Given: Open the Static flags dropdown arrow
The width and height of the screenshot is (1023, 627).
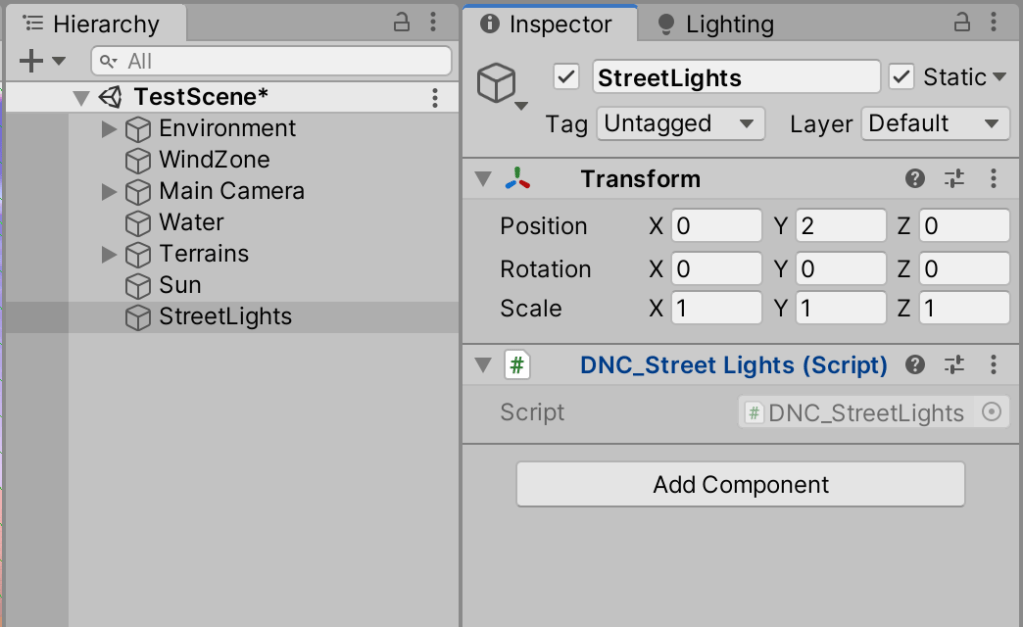Looking at the screenshot, I should (x=999, y=77).
